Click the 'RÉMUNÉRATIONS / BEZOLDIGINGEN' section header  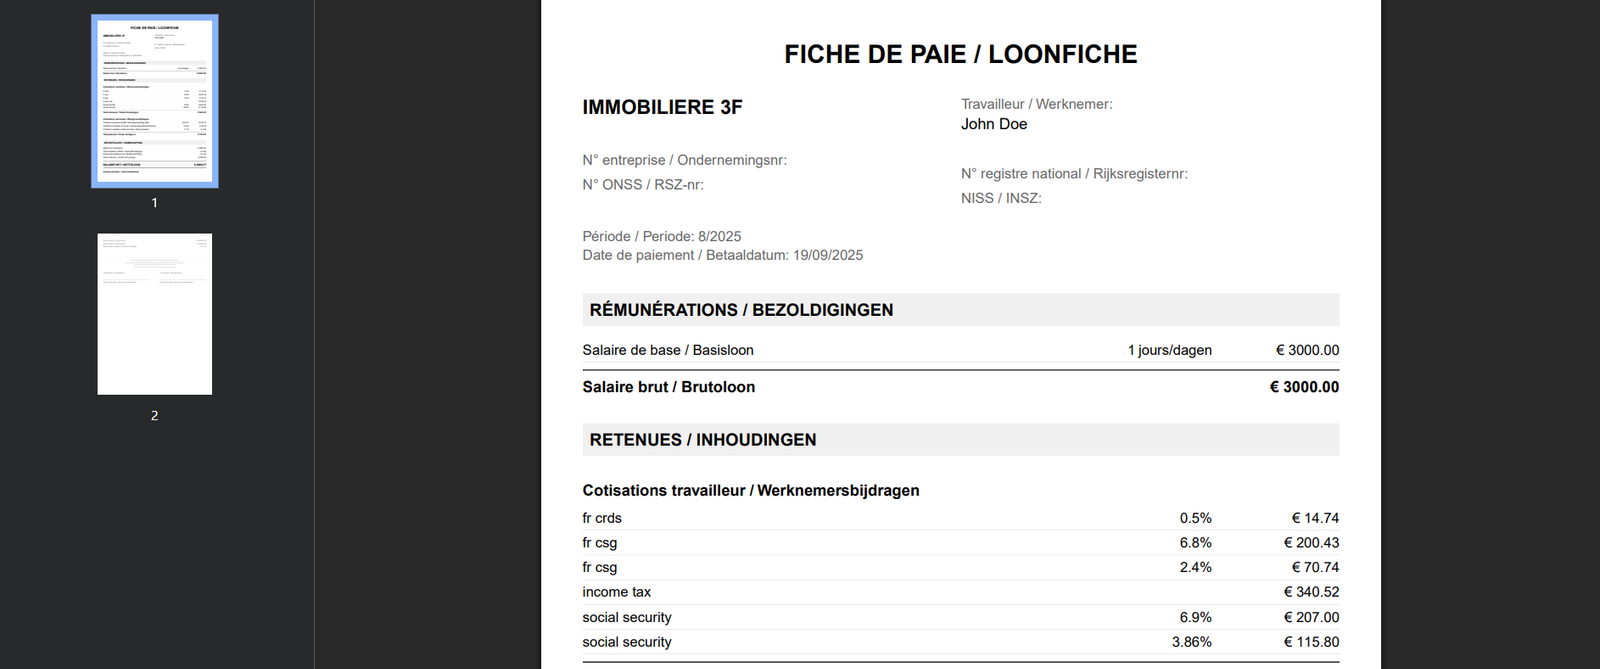pos(741,310)
